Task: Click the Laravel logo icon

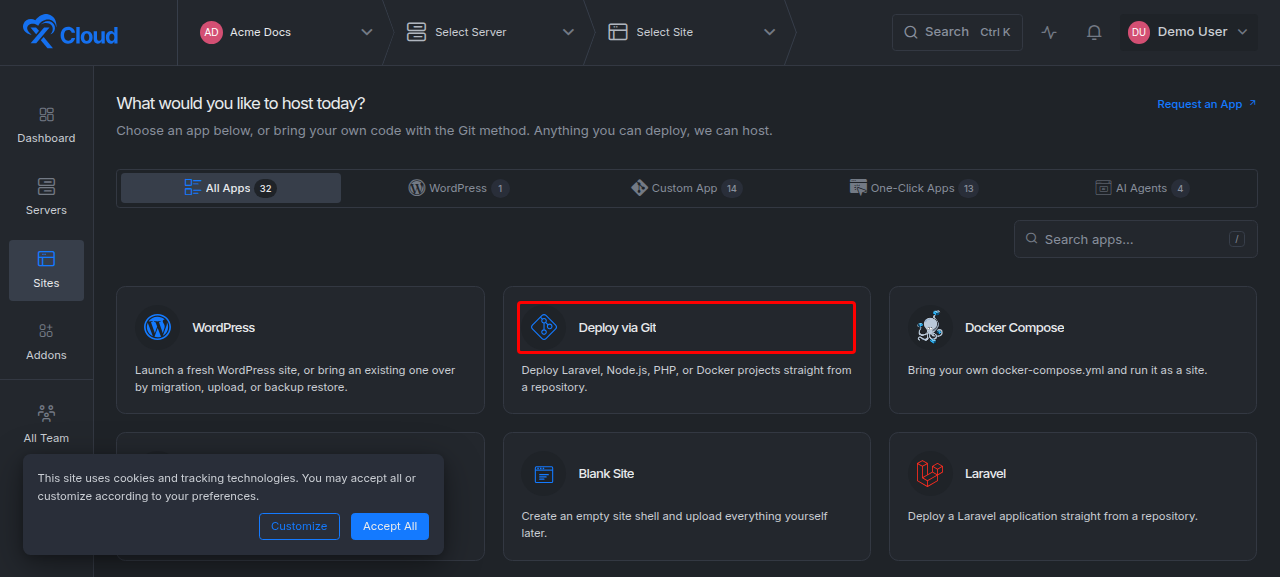Action: click(x=929, y=473)
